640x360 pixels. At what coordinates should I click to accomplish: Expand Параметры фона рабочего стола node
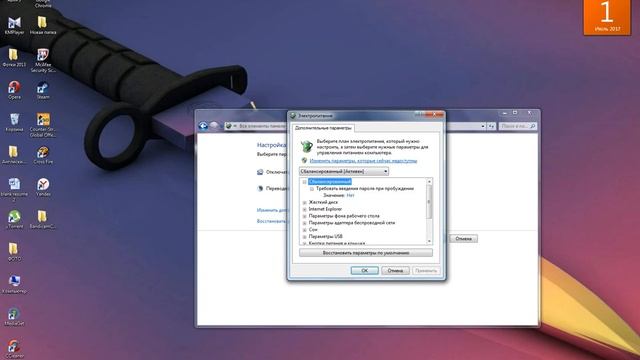click(x=304, y=216)
